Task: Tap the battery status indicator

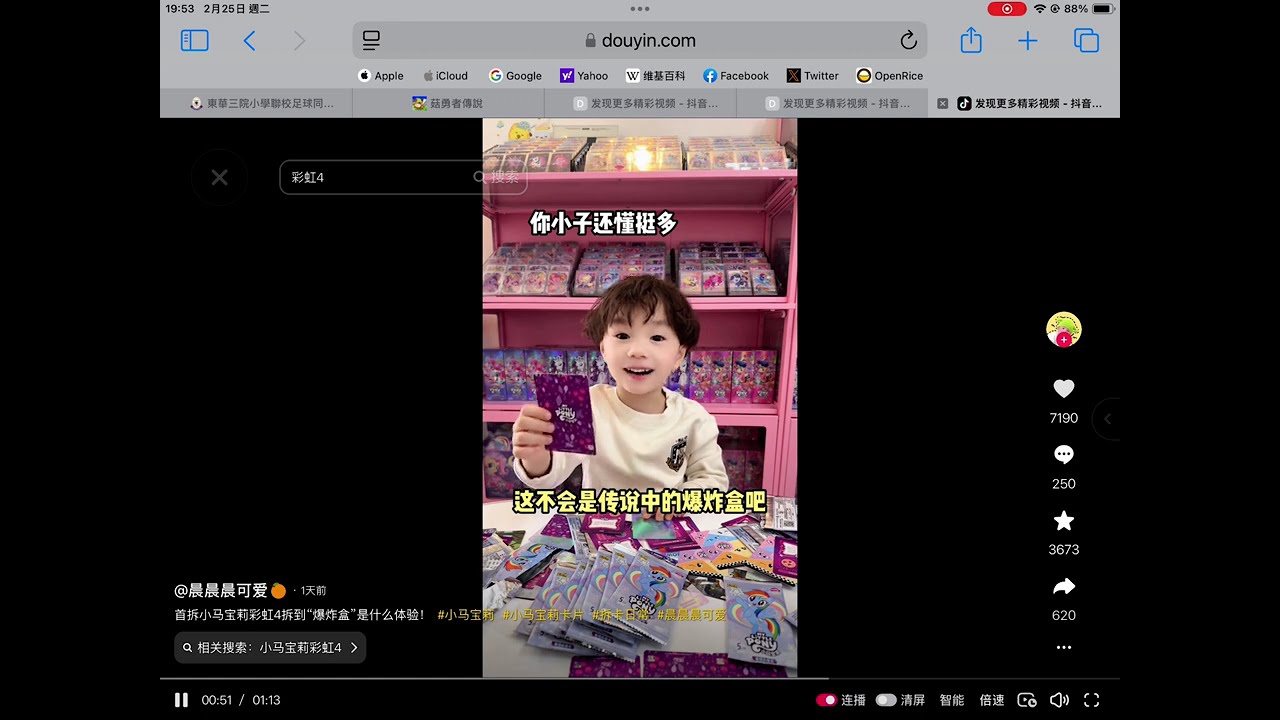Action: click(x=1103, y=9)
